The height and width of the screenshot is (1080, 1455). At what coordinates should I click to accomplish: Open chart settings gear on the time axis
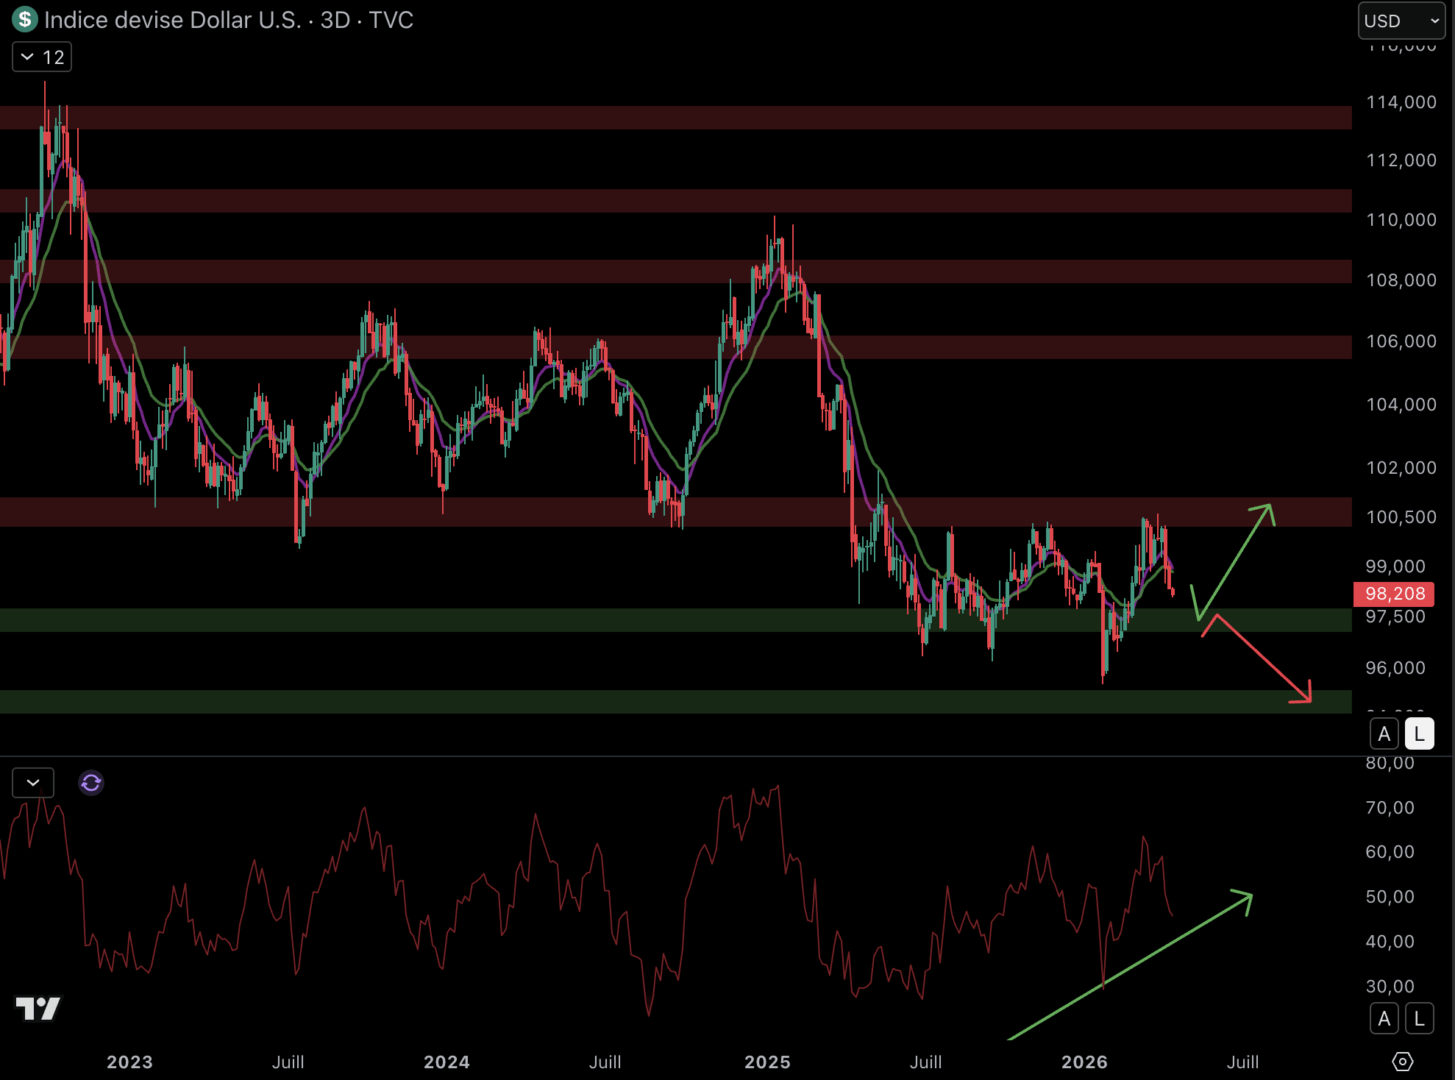[x=1402, y=1062]
